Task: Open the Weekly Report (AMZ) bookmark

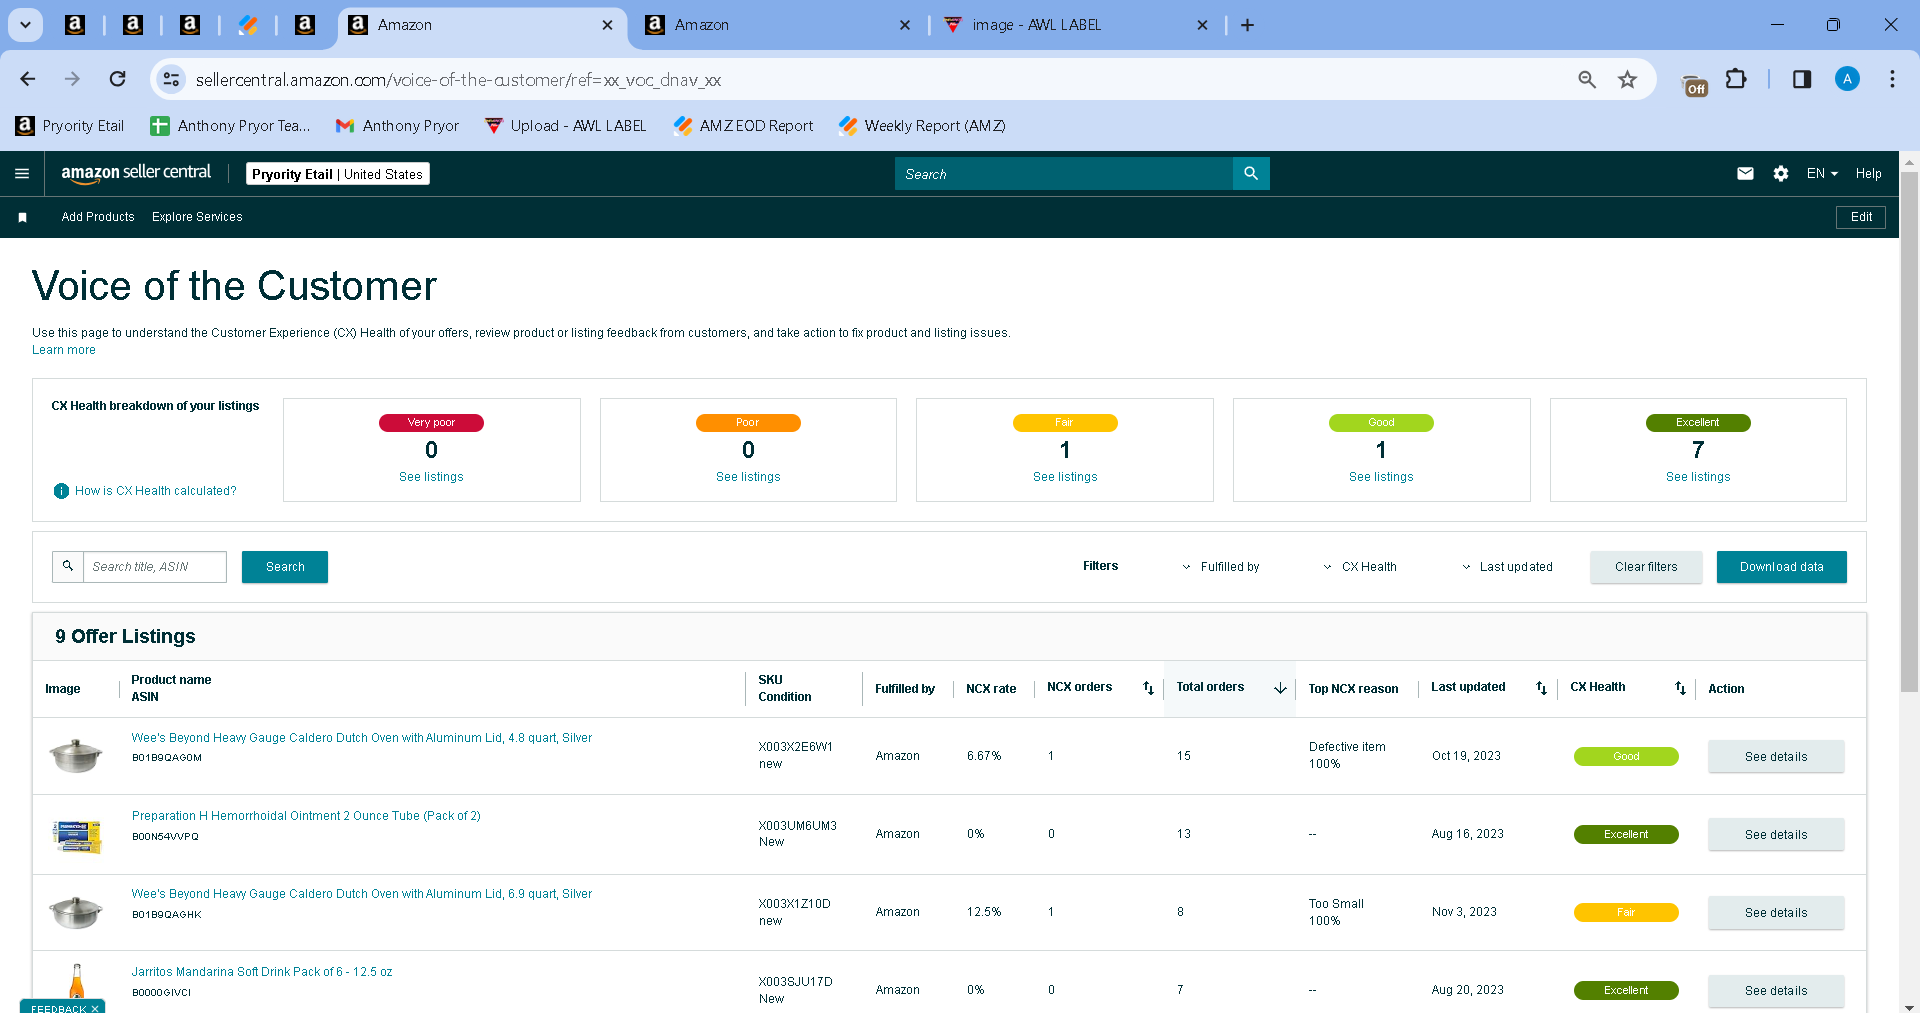Action: (922, 126)
